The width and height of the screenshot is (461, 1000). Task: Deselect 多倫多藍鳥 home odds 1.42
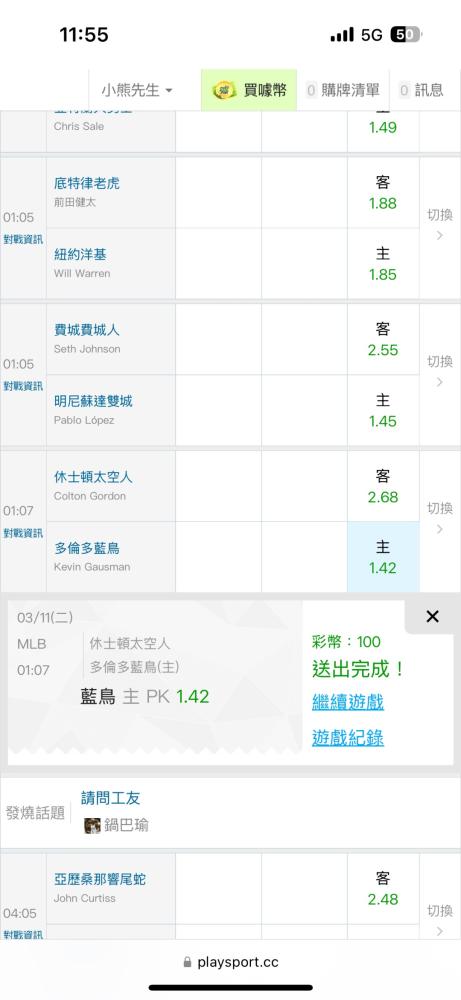point(383,557)
